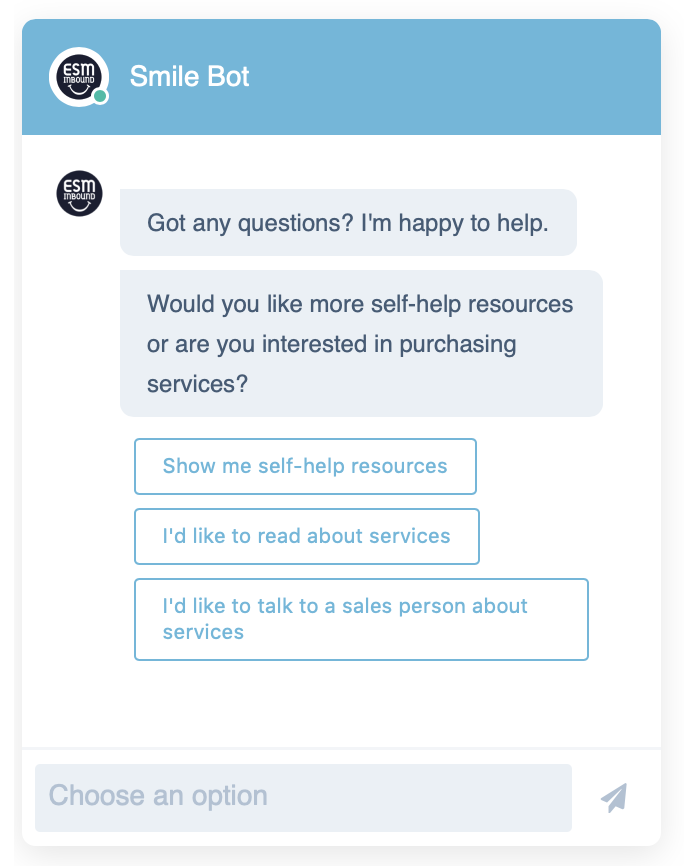Click the ESM Inbound logo in header

point(79,77)
